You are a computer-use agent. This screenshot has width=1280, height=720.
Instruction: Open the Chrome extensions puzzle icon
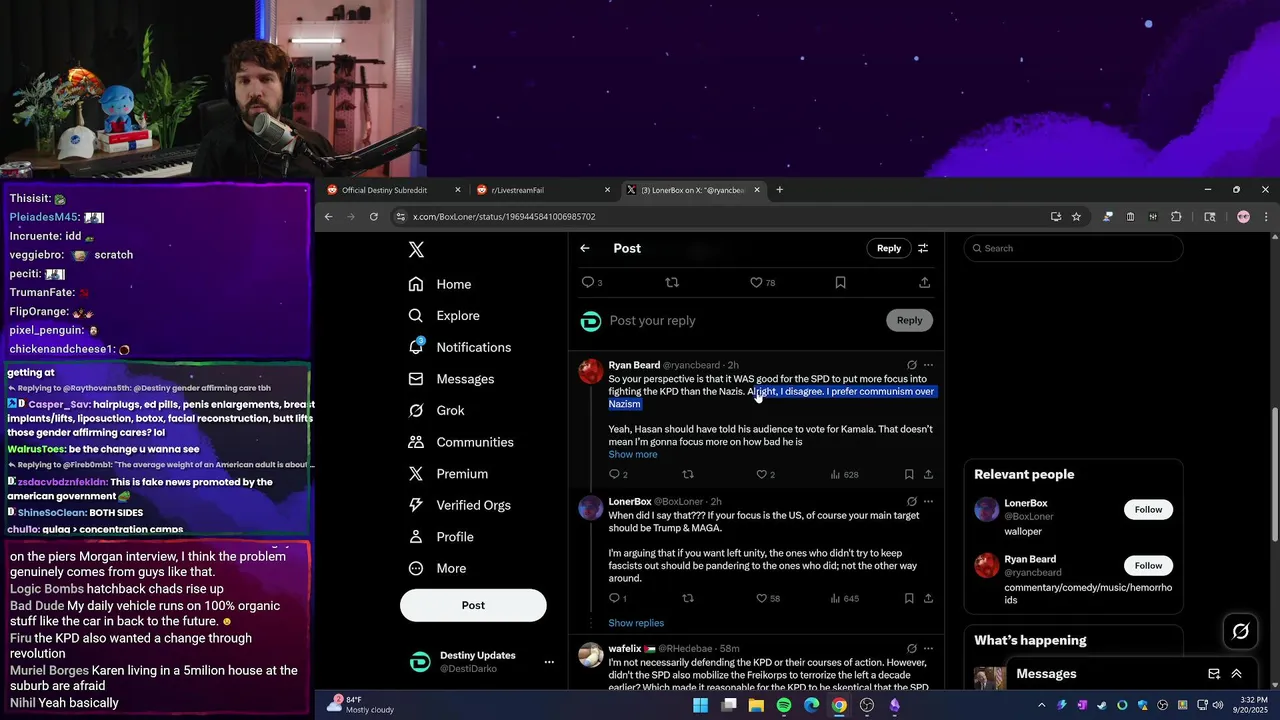pos(1176,217)
